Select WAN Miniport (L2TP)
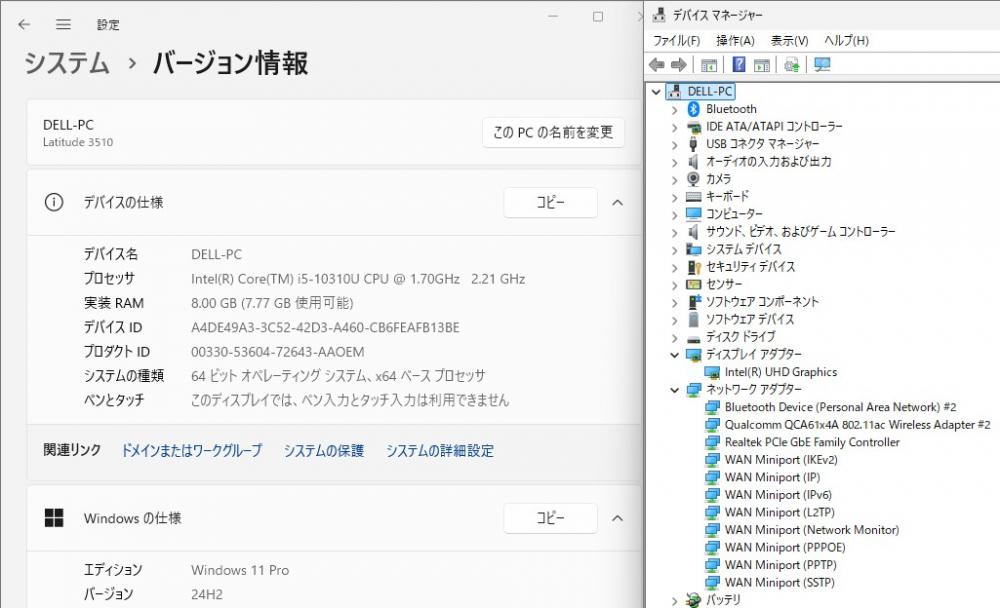The width and height of the screenshot is (1000, 608). [779, 512]
